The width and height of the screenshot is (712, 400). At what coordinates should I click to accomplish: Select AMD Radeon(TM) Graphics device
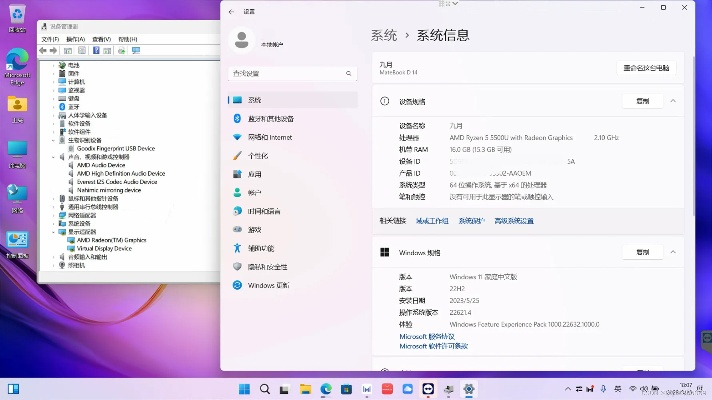point(111,240)
